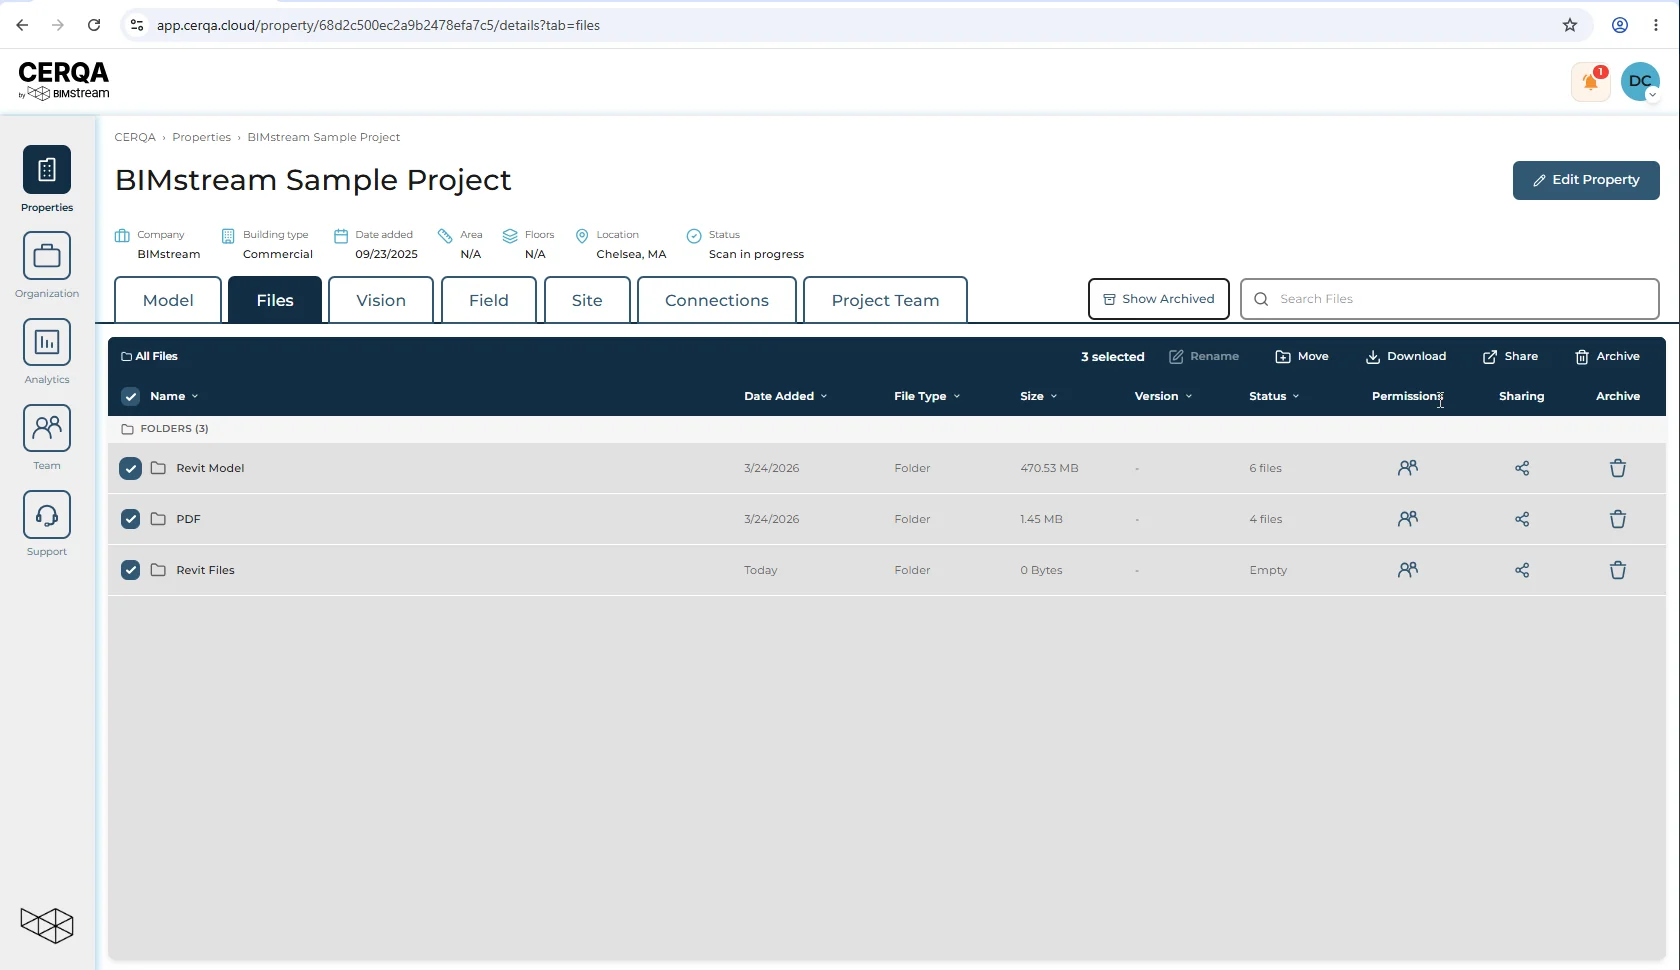Archive the Revit Files folder

(x=1618, y=570)
